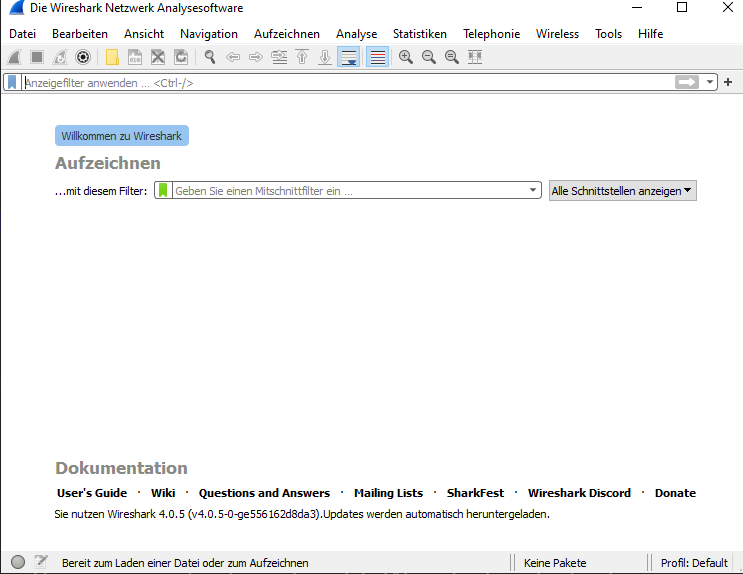Open the Statistiken menu
The height and width of the screenshot is (574, 743).
tap(420, 34)
